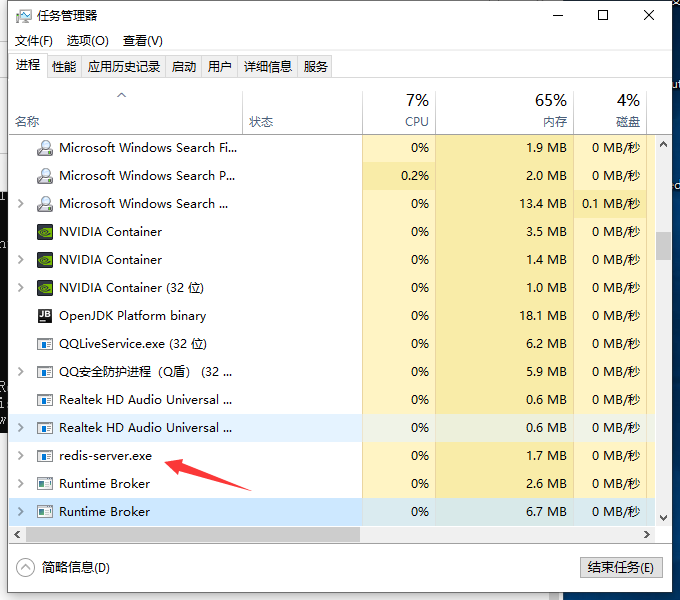Open the 查看(V) menu
The height and width of the screenshot is (600, 680).
(x=143, y=41)
